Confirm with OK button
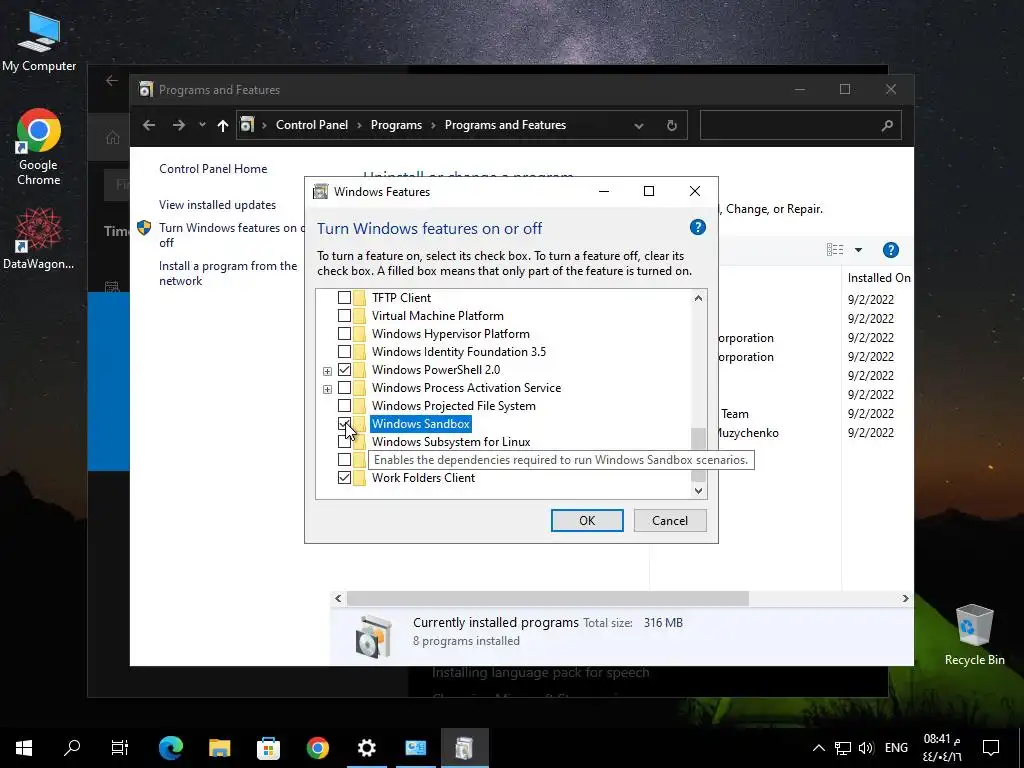The width and height of the screenshot is (1024, 768). tap(587, 520)
